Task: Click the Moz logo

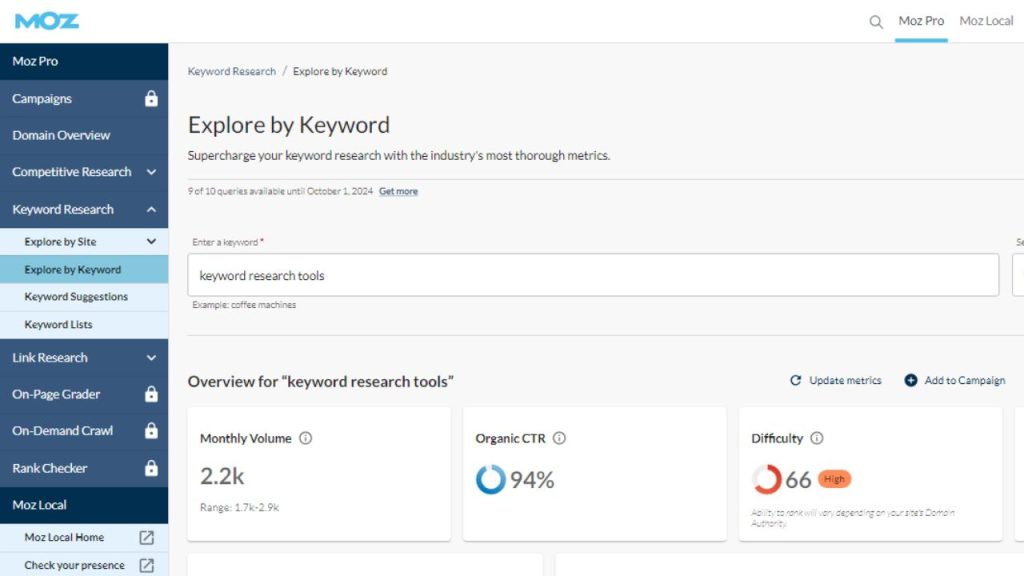Action: (47, 21)
